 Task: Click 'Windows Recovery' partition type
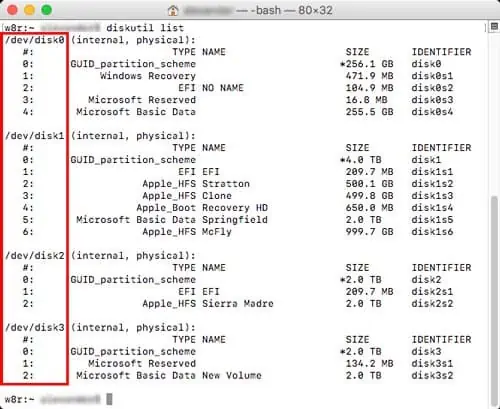pos(148,76)
